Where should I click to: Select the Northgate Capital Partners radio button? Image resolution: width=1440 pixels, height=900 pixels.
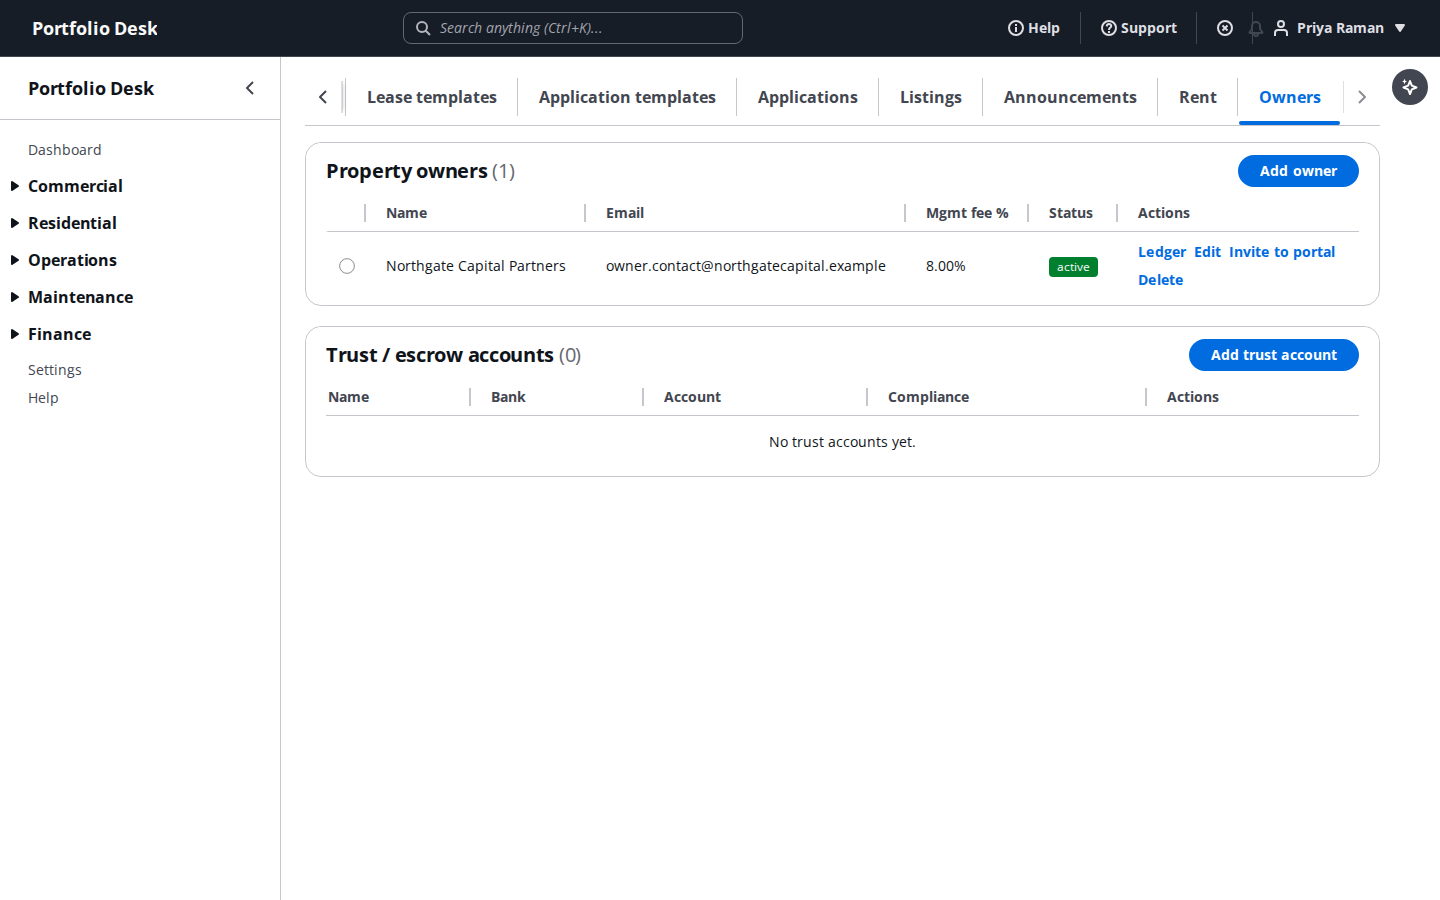click(347, 266)
